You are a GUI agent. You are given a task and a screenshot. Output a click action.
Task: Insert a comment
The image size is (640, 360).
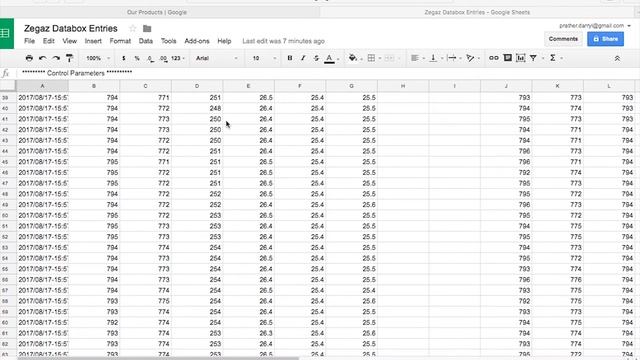507,58
